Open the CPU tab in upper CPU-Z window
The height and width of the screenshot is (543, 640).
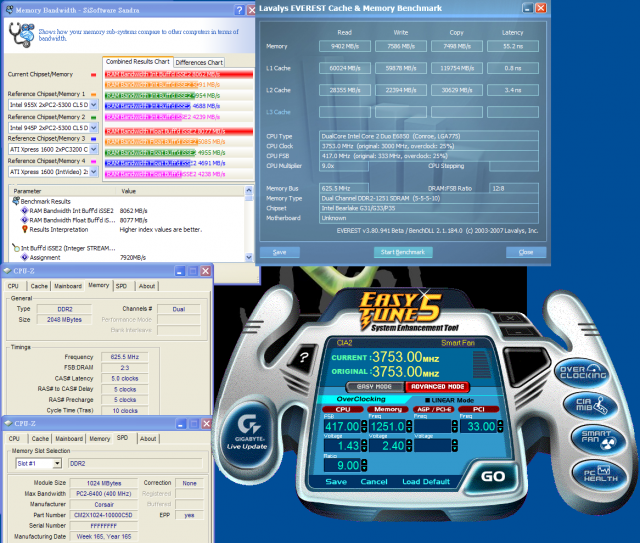[x=13, y=286]
